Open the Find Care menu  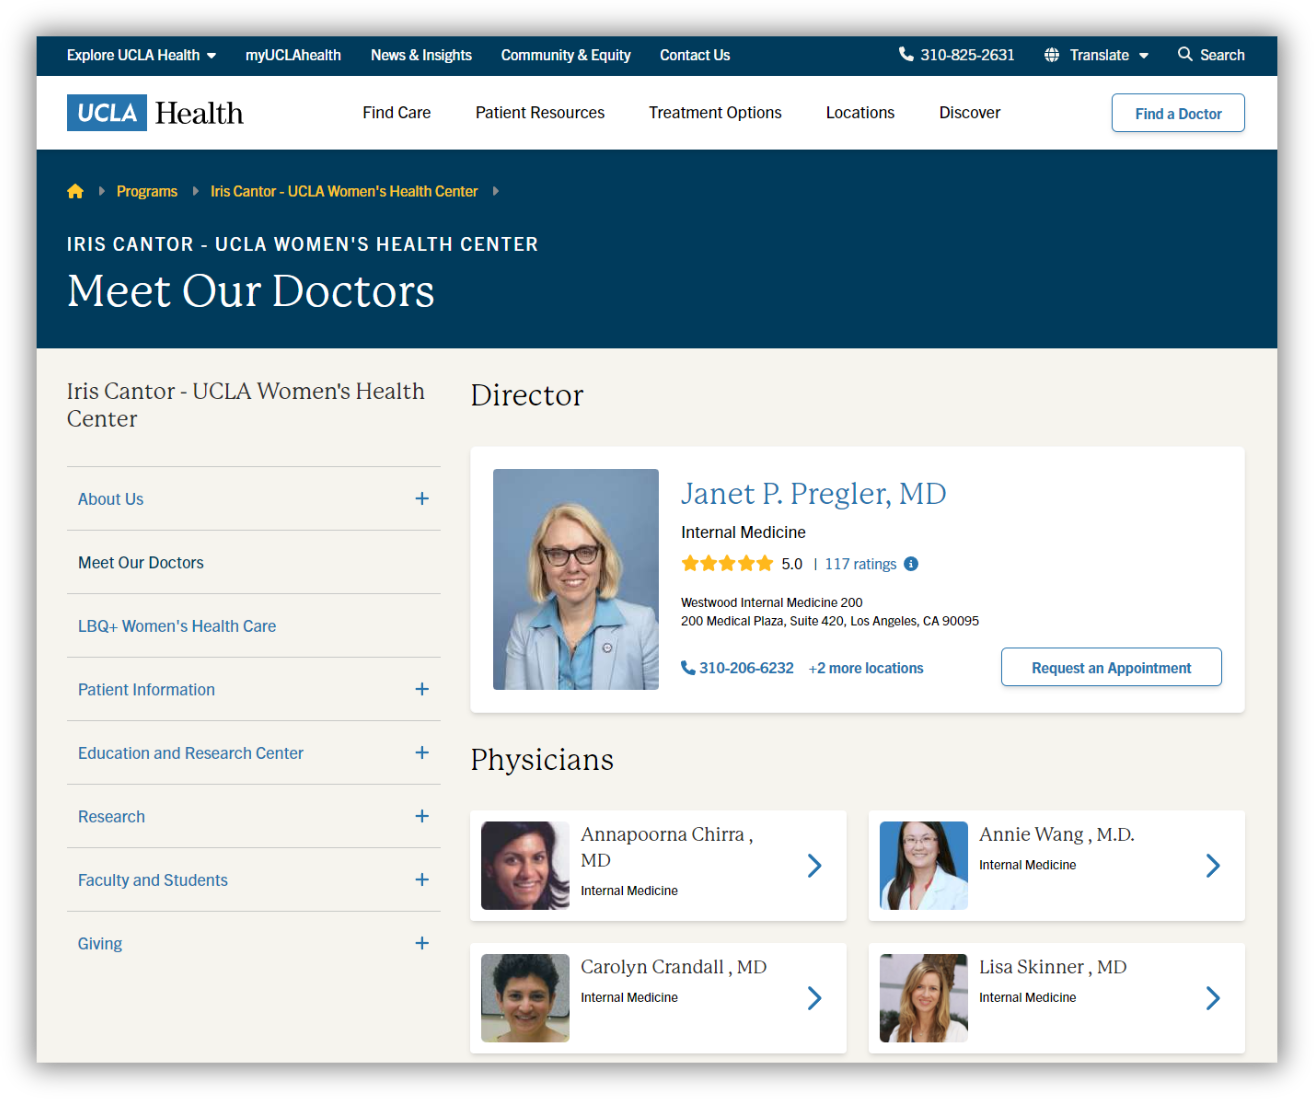point(397,113)
